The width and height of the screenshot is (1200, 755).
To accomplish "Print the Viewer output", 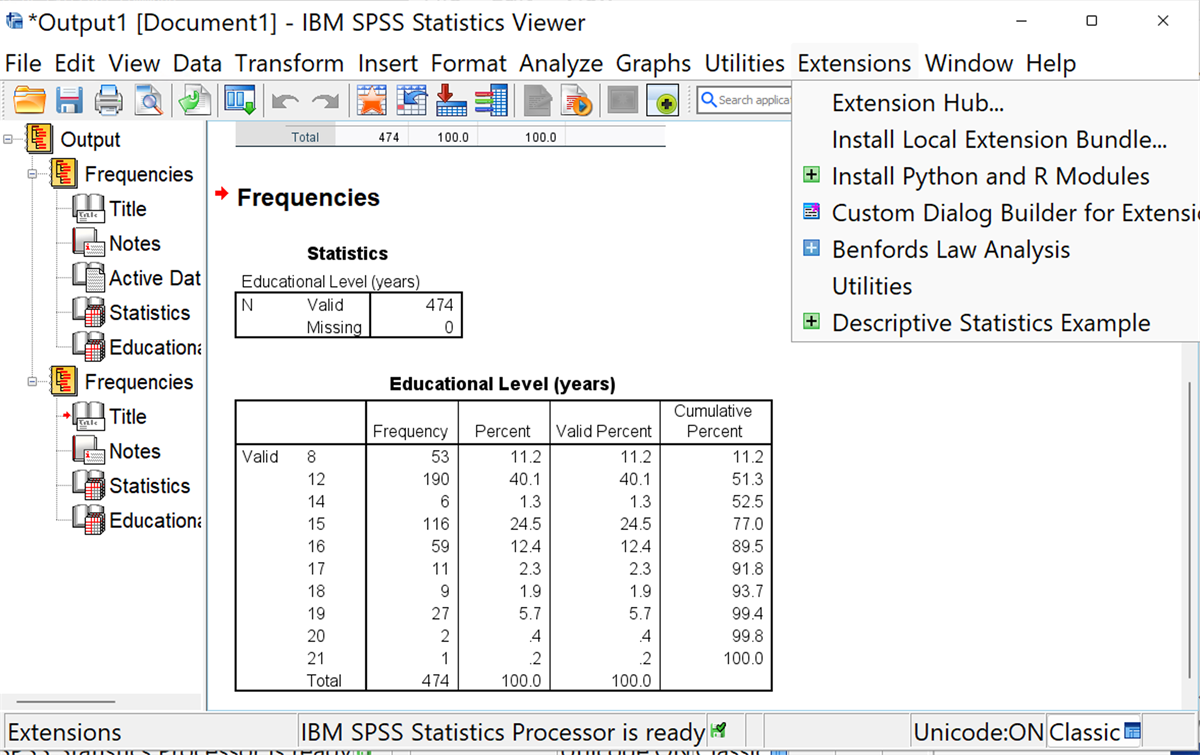I will click(108, 99).
